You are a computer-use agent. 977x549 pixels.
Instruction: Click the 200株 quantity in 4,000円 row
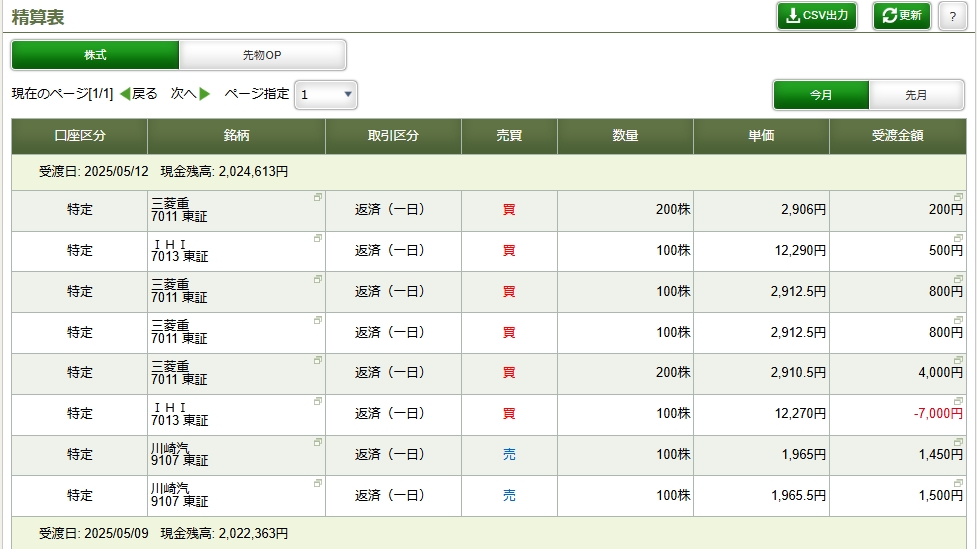(x=673, y=373)
